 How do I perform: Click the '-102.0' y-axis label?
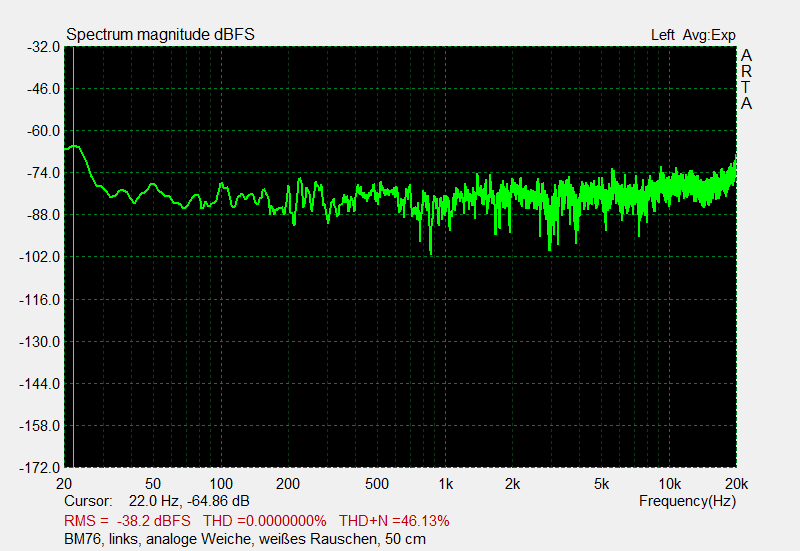[40, 257]
